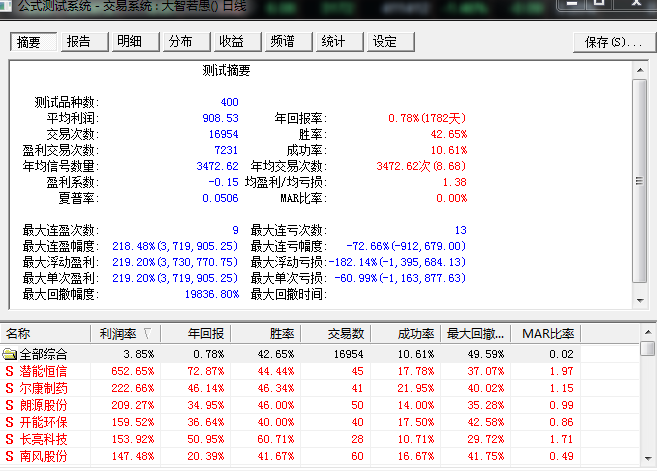The width and height of the screenshot is (657, 471).
Task: Switch to the 报告 tab
Action: [79, 42]
